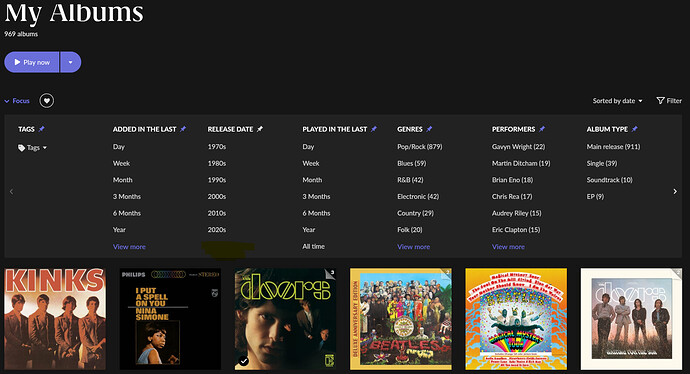The width and height of the screenshot is (690, 374).
Task: Select Week under Played in the last
Action: tap(311, 163)
